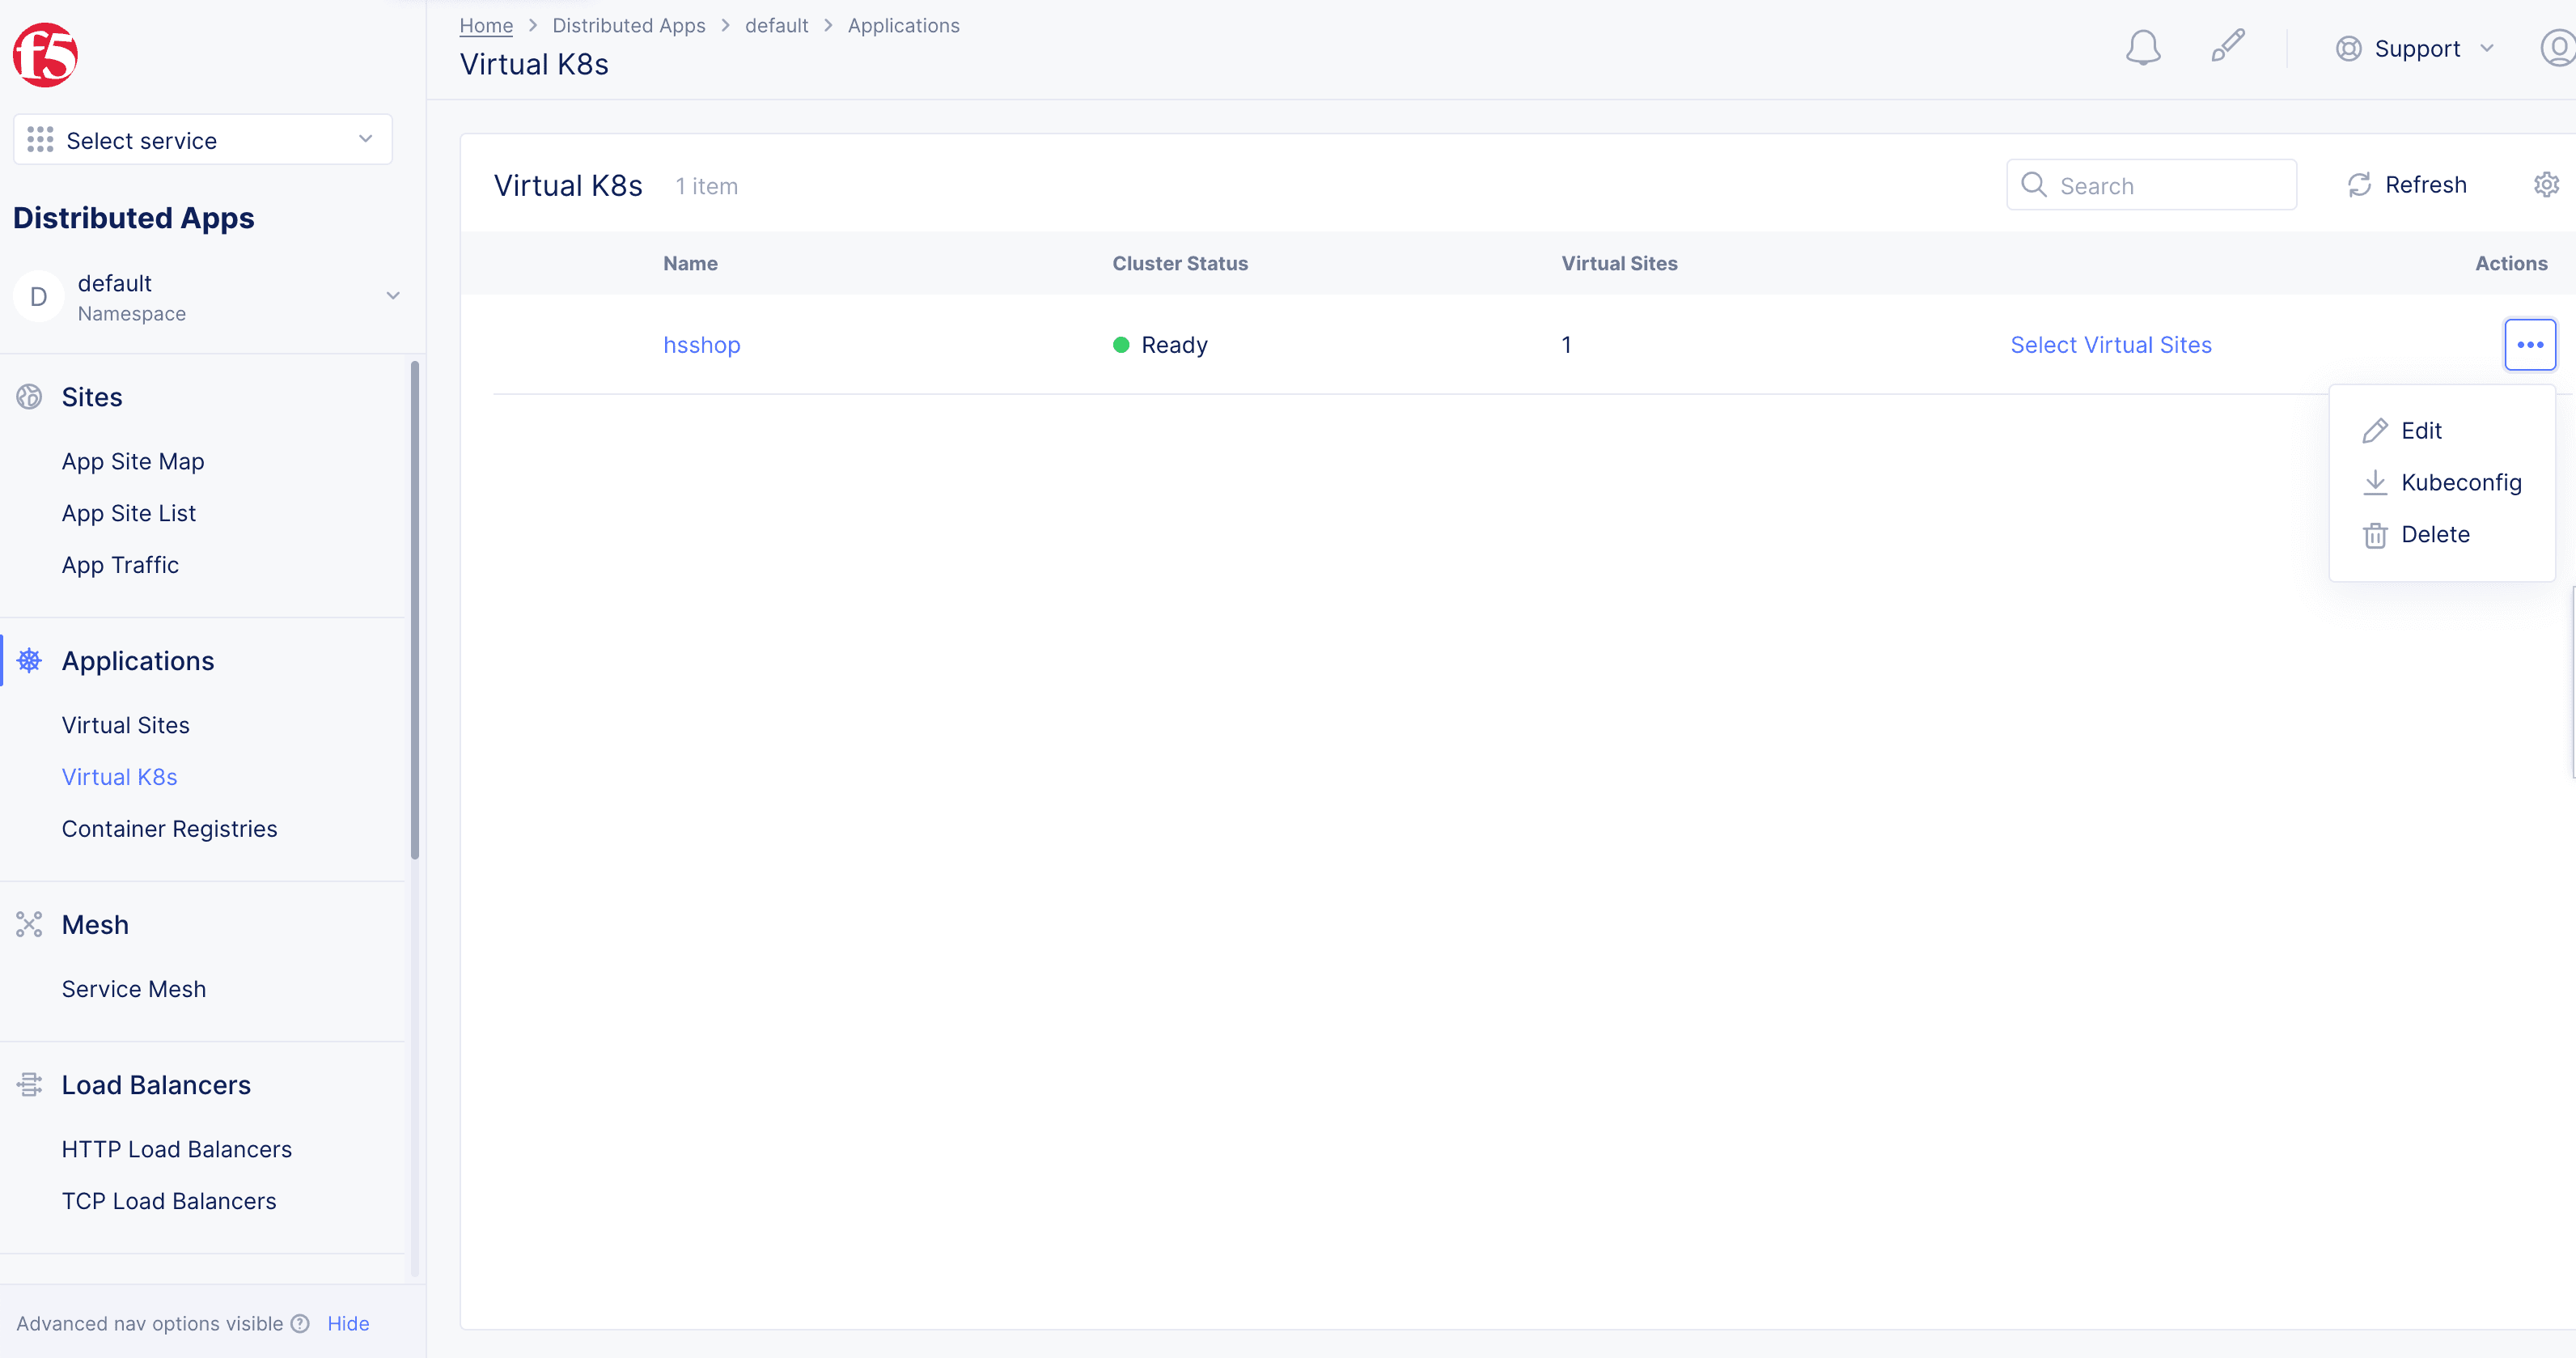
Task: Click Select Virtual Sites link
Action: point(2110,345)
